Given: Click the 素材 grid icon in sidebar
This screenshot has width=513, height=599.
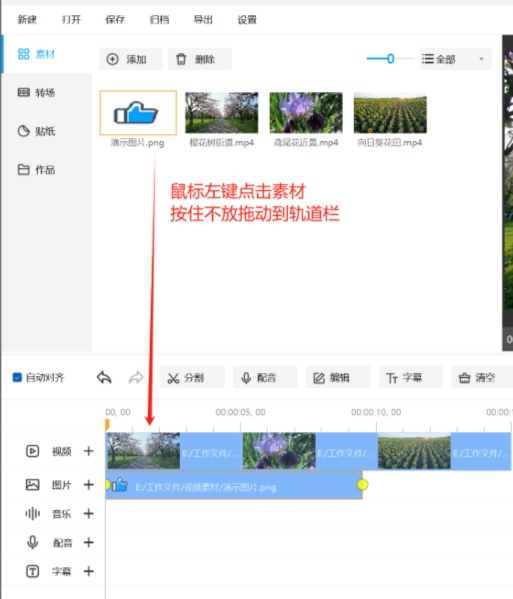Looking at the screenshot, I should tap(24, 54).
